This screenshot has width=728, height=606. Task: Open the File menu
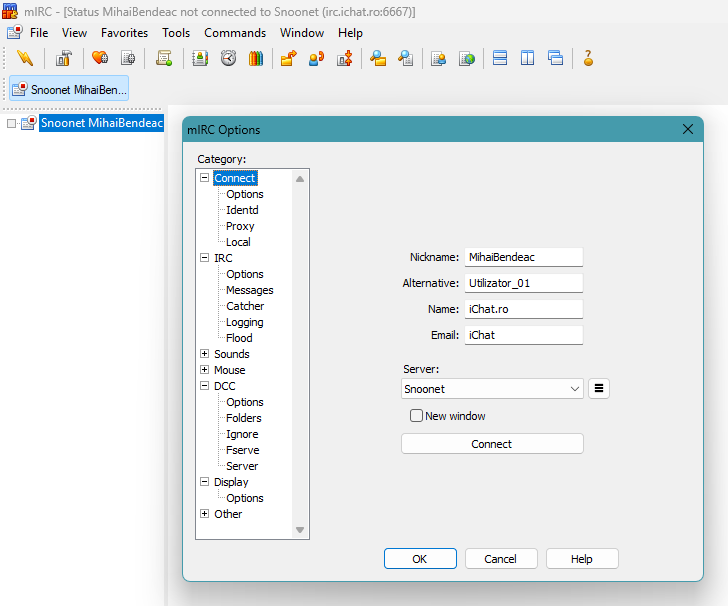coord(39,33)
